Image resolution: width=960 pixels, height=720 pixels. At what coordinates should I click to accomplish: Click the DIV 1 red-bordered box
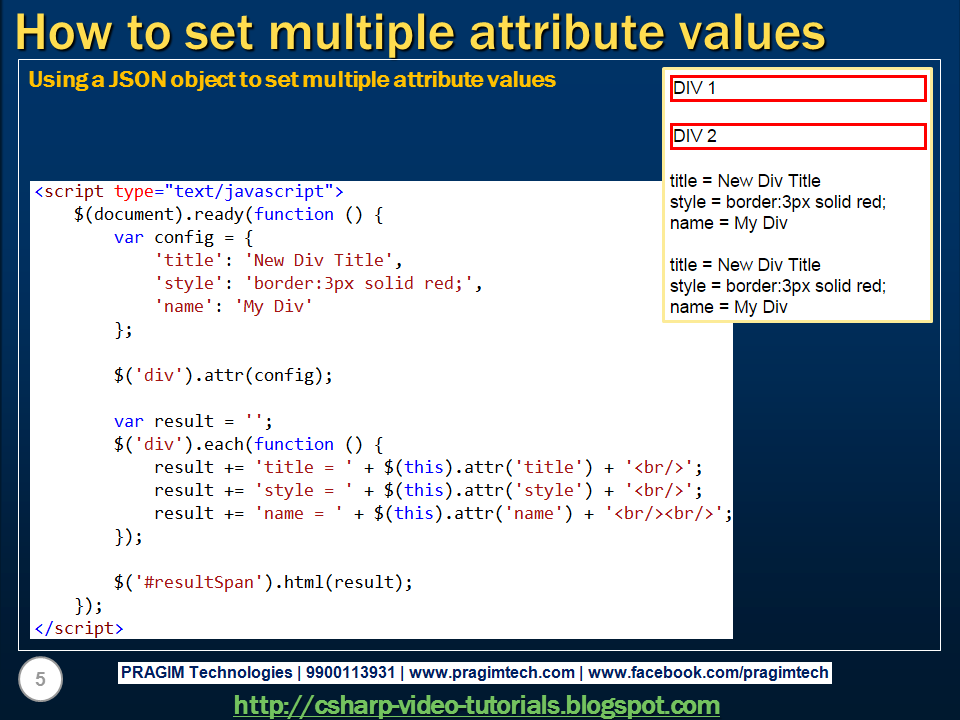point(797,88)
